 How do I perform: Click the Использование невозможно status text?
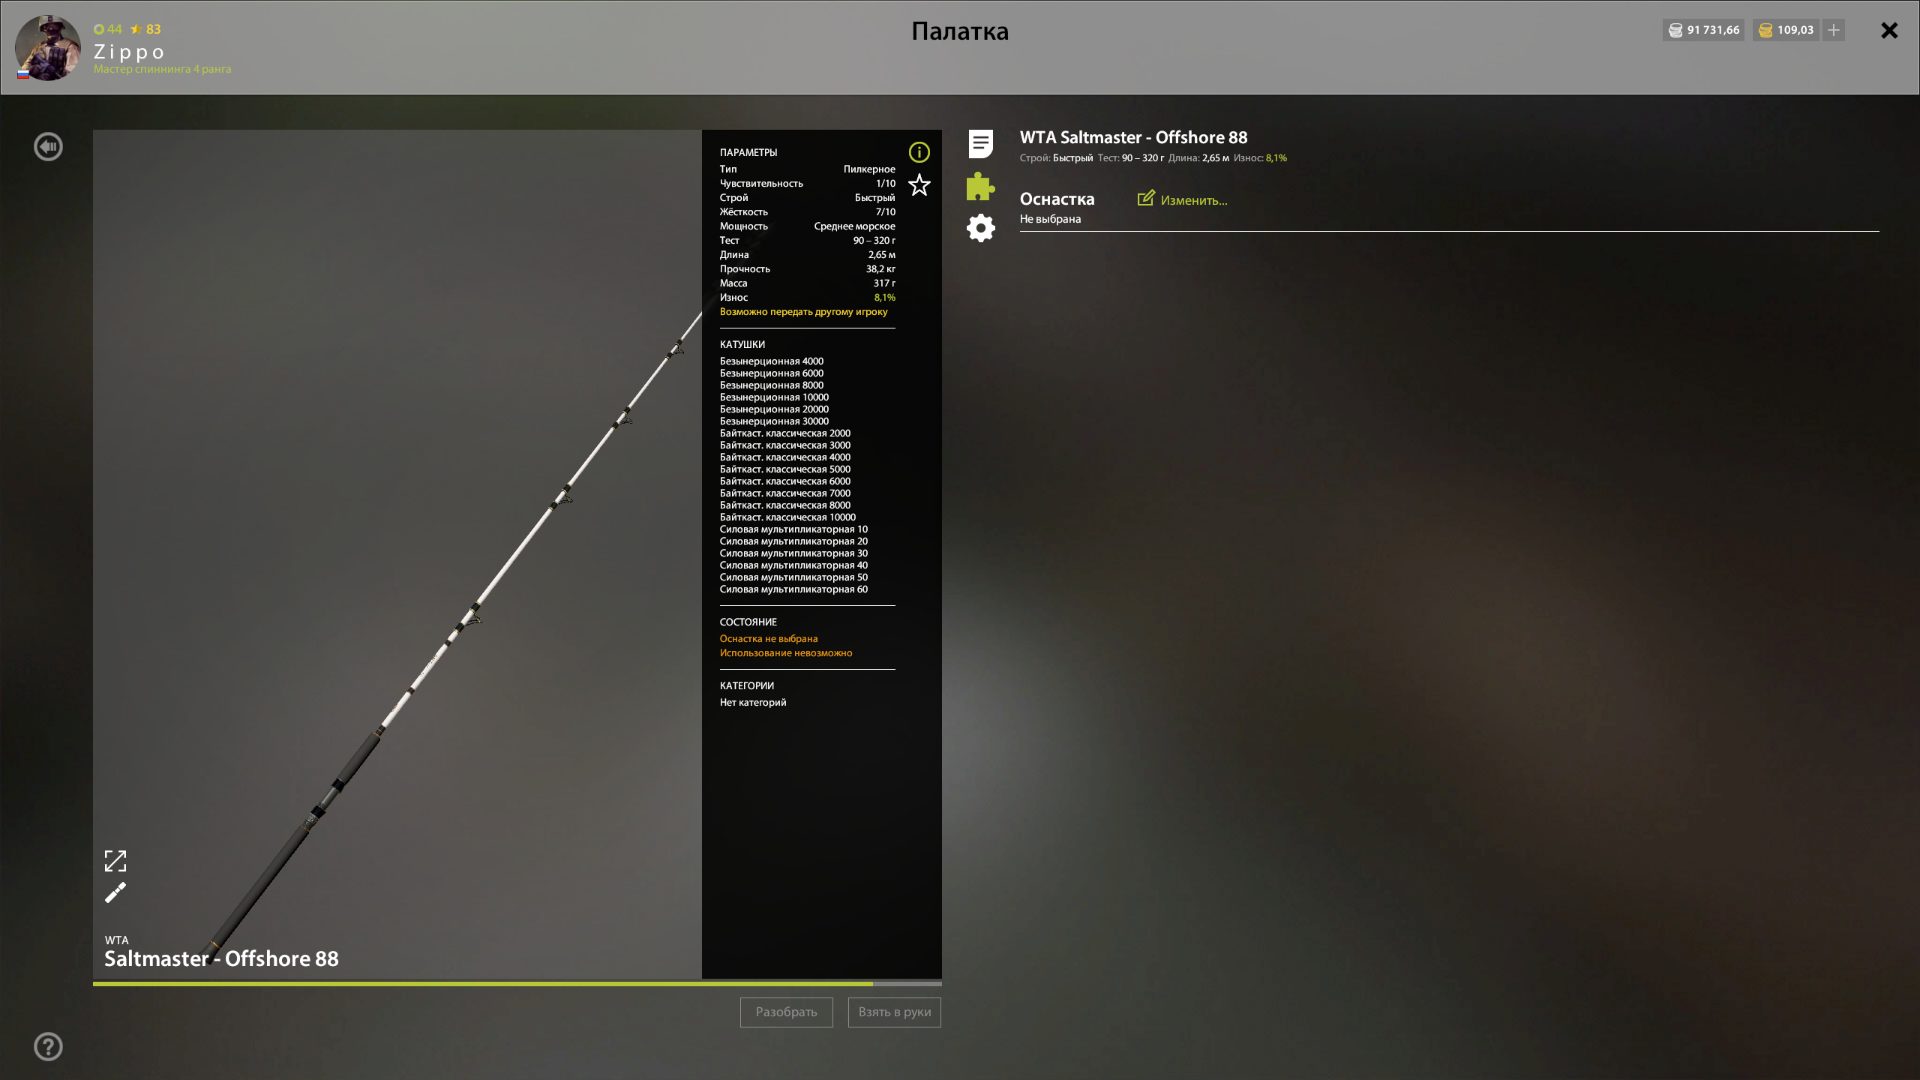[x=785, y=653]
